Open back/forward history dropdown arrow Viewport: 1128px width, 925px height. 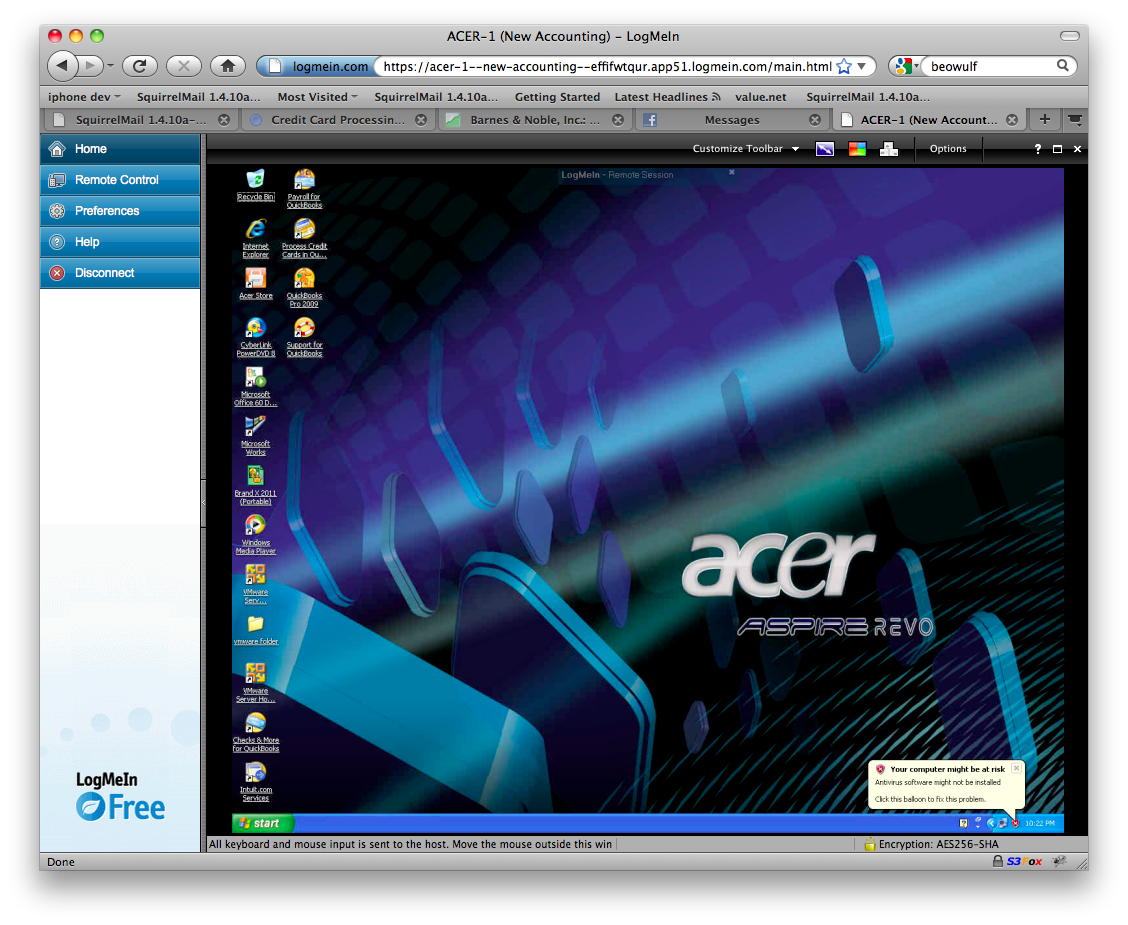(110, 66)
